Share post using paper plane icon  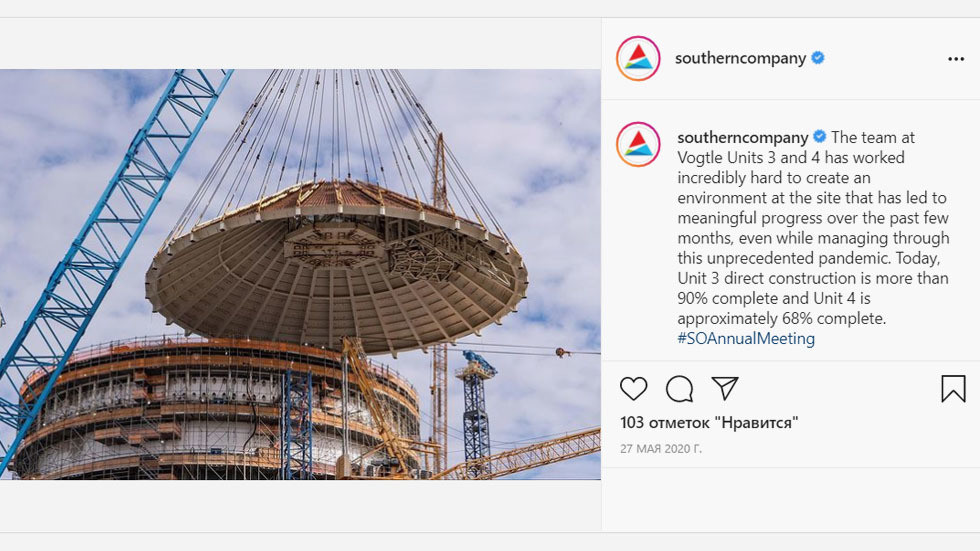click(725, 389)
